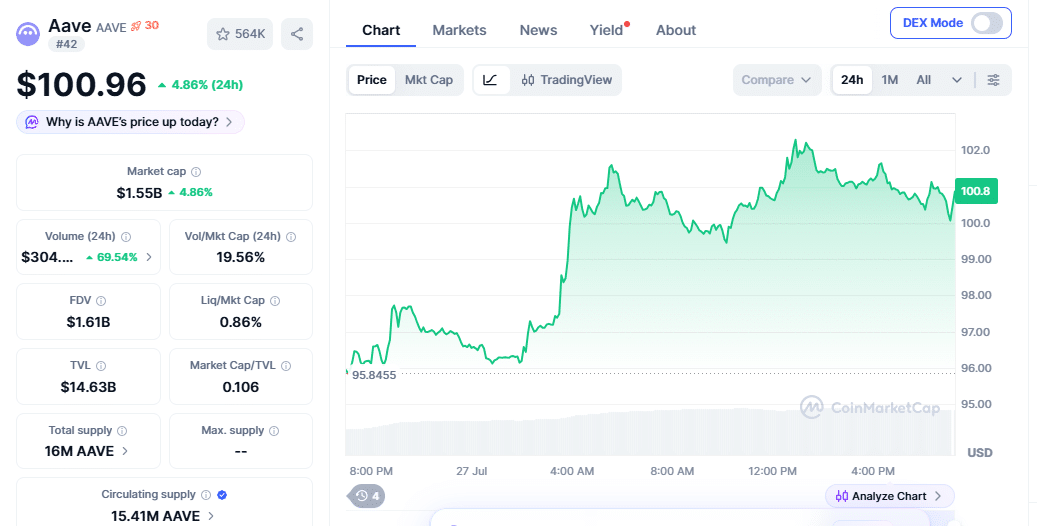Click the 100.8 current price label

[975, 191]
